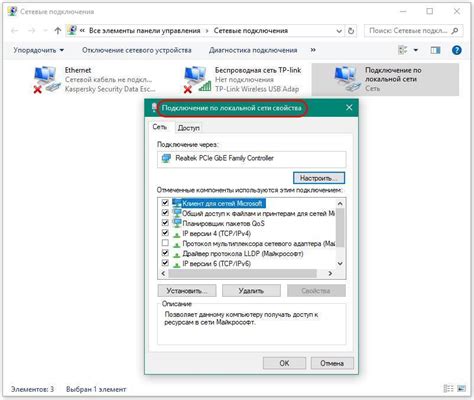Toggle the preview pane icon

[435, 50]
